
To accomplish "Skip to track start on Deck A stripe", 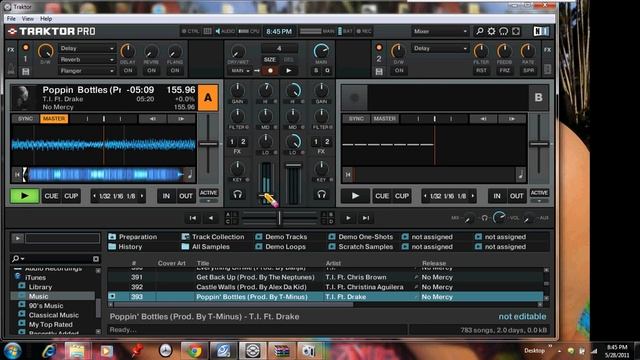I will [17, 175].
